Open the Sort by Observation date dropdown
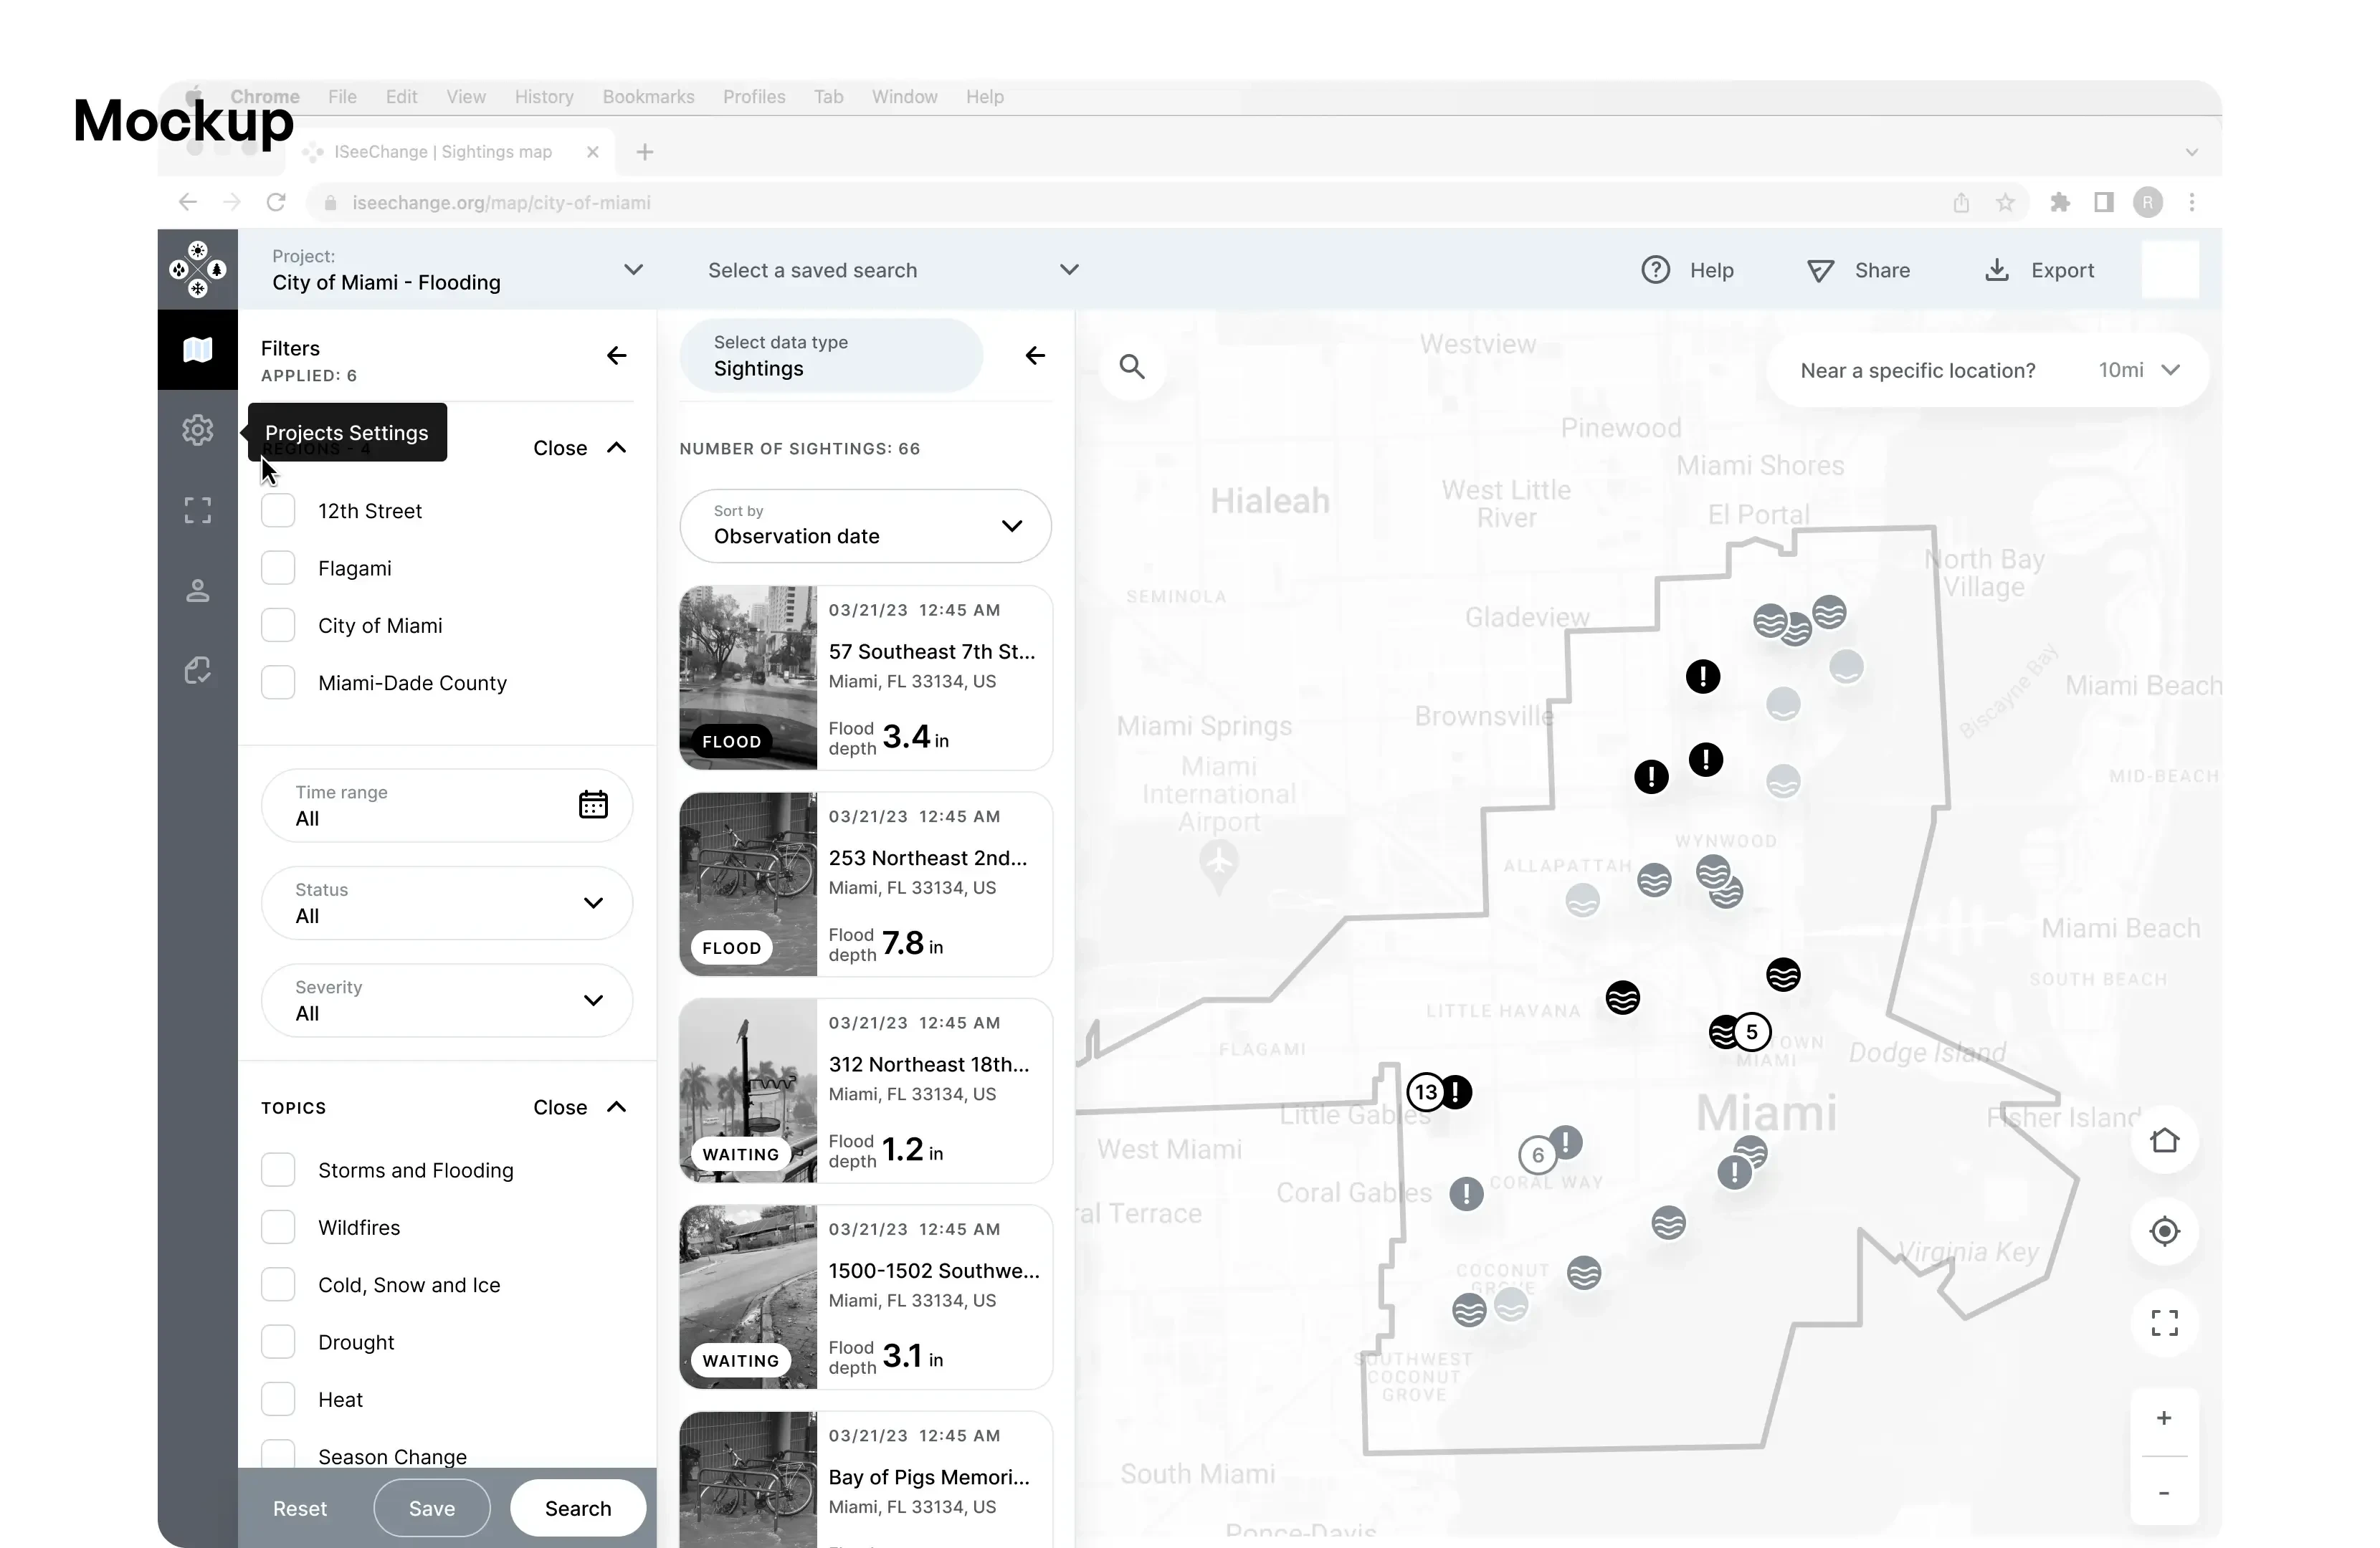Image resolution: width=2380 pixels, height=1548 pixels. click(x=865, y=526)
